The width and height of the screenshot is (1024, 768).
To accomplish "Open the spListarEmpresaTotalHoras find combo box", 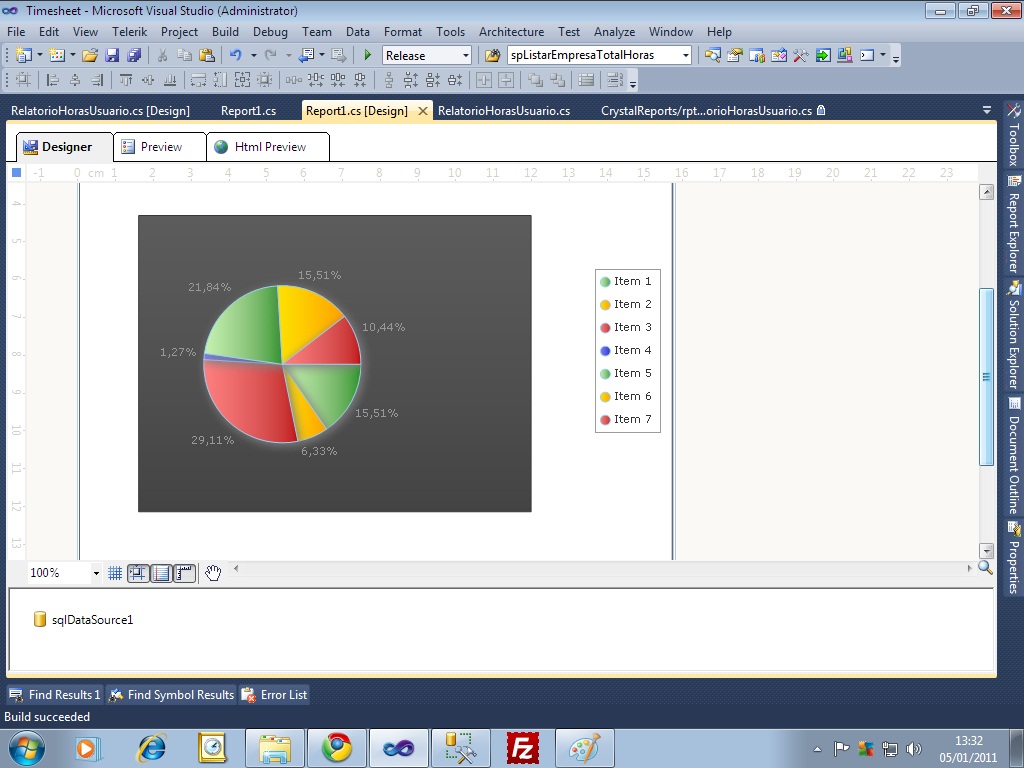I will pos(685,56).
